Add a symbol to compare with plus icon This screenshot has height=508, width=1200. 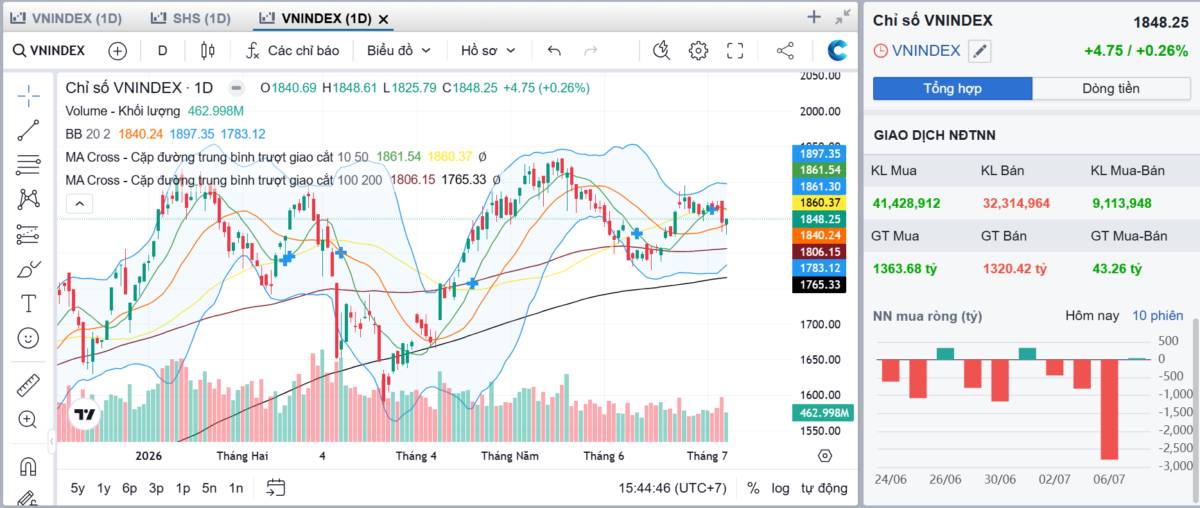[118, 50]
